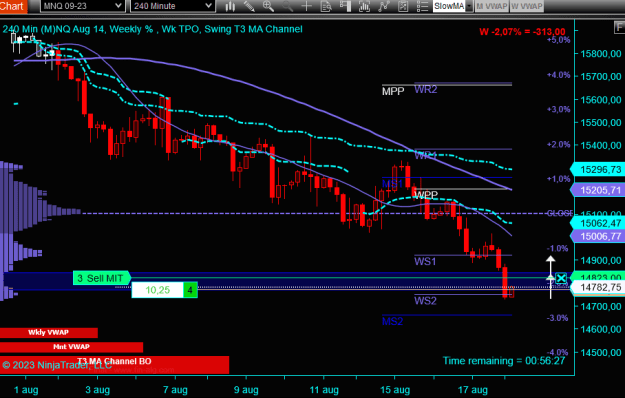
Task: Click the 7 aug date axis label
Action: click(x=175, y=390)
